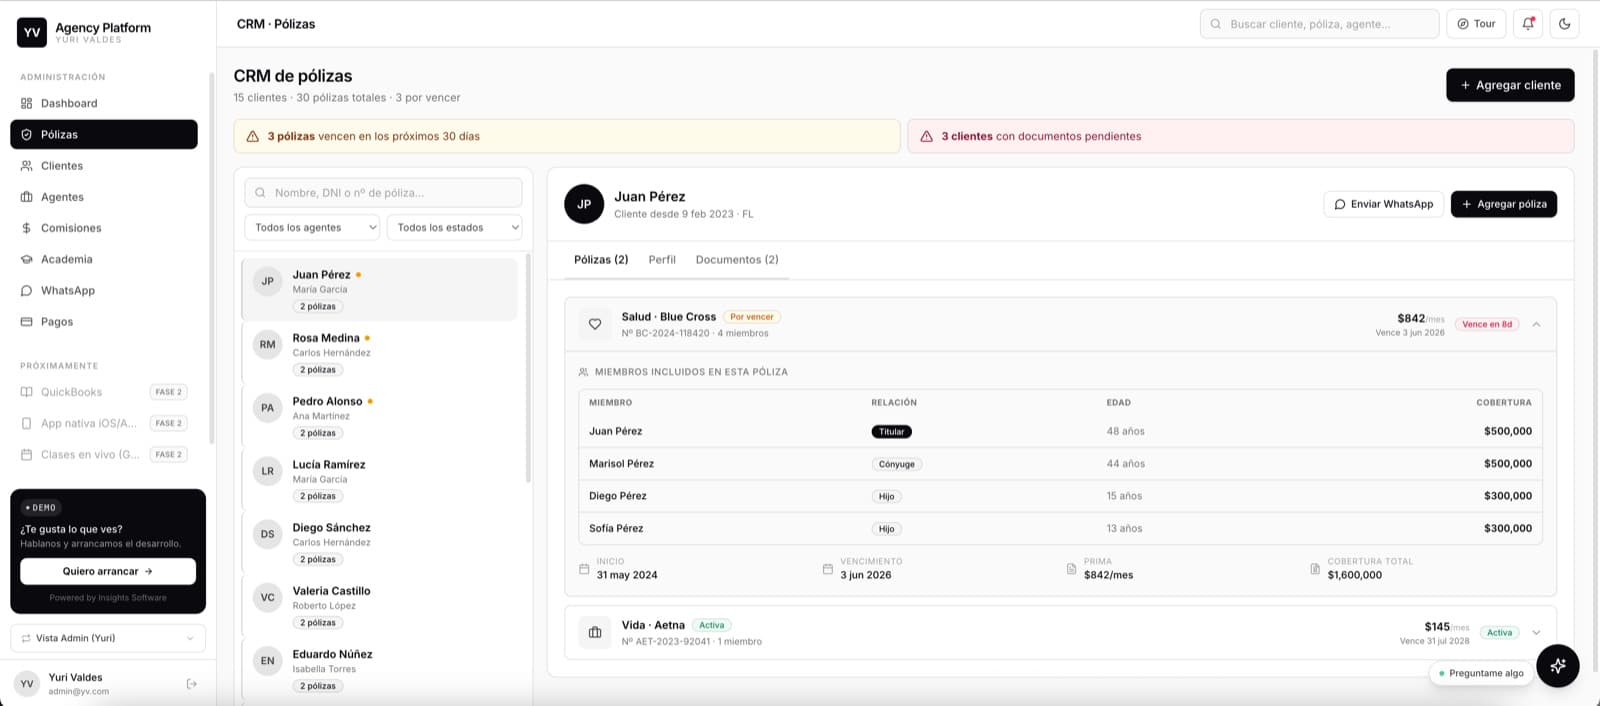1600x706 pixels.
Task: Click the PA avatar of Pedro Alonso
Action: 267,408
